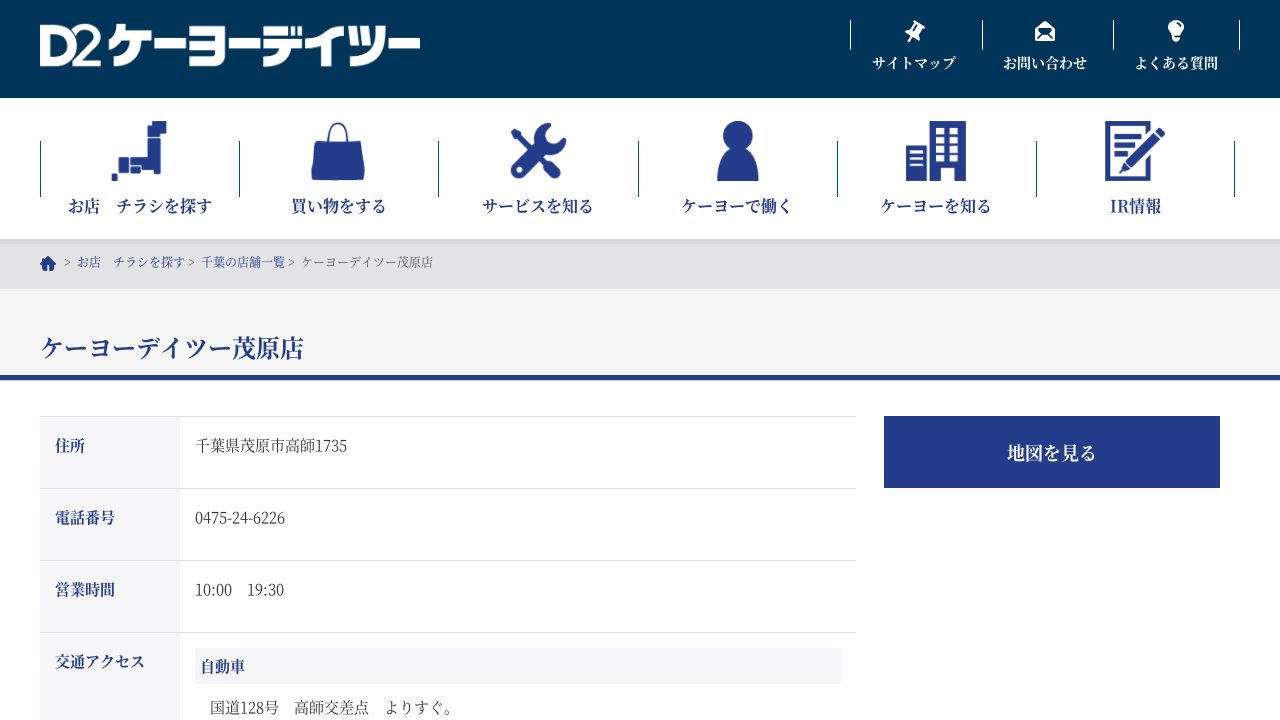
Task: Open the 買い物をする menu label
Action: click(338, 206)
